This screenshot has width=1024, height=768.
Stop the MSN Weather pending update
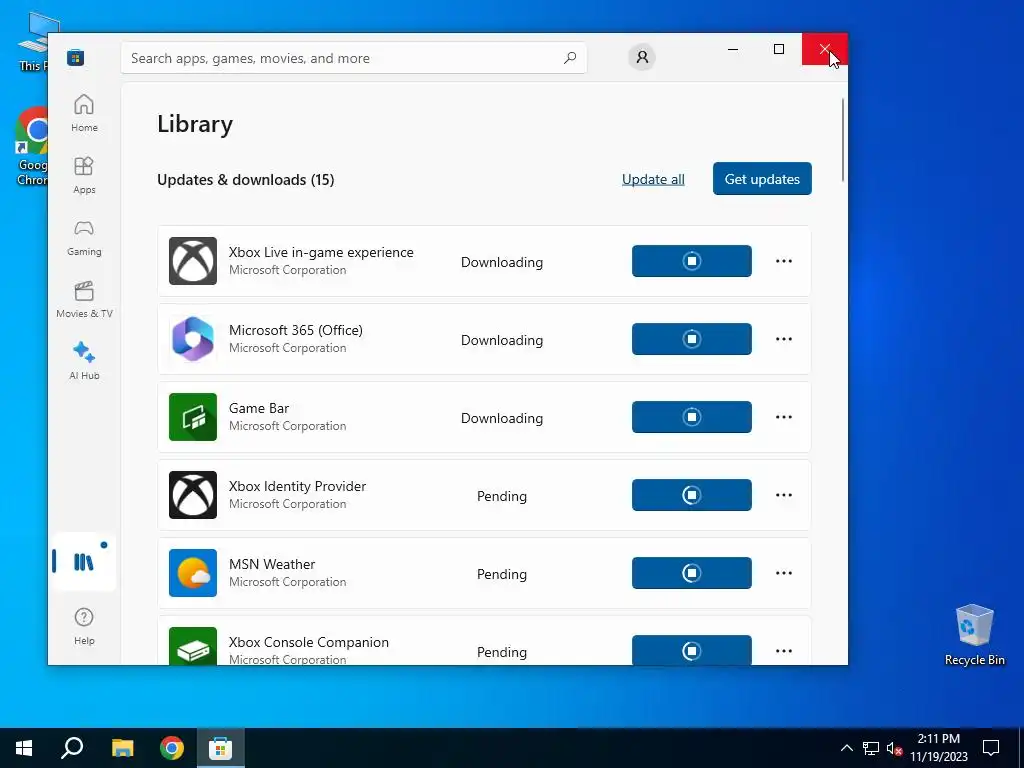[x=692, y=573]
